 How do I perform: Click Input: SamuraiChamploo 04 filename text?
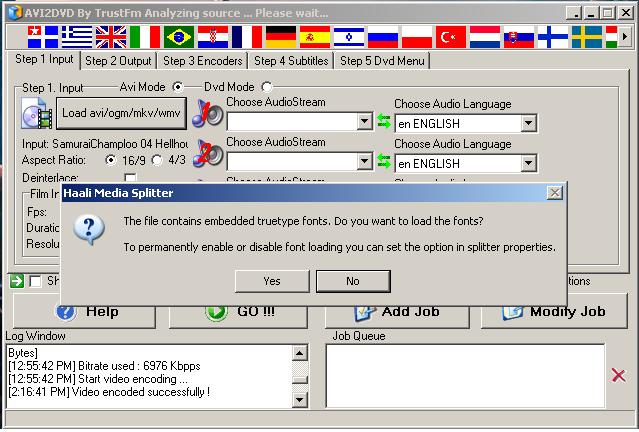point(105,144)
